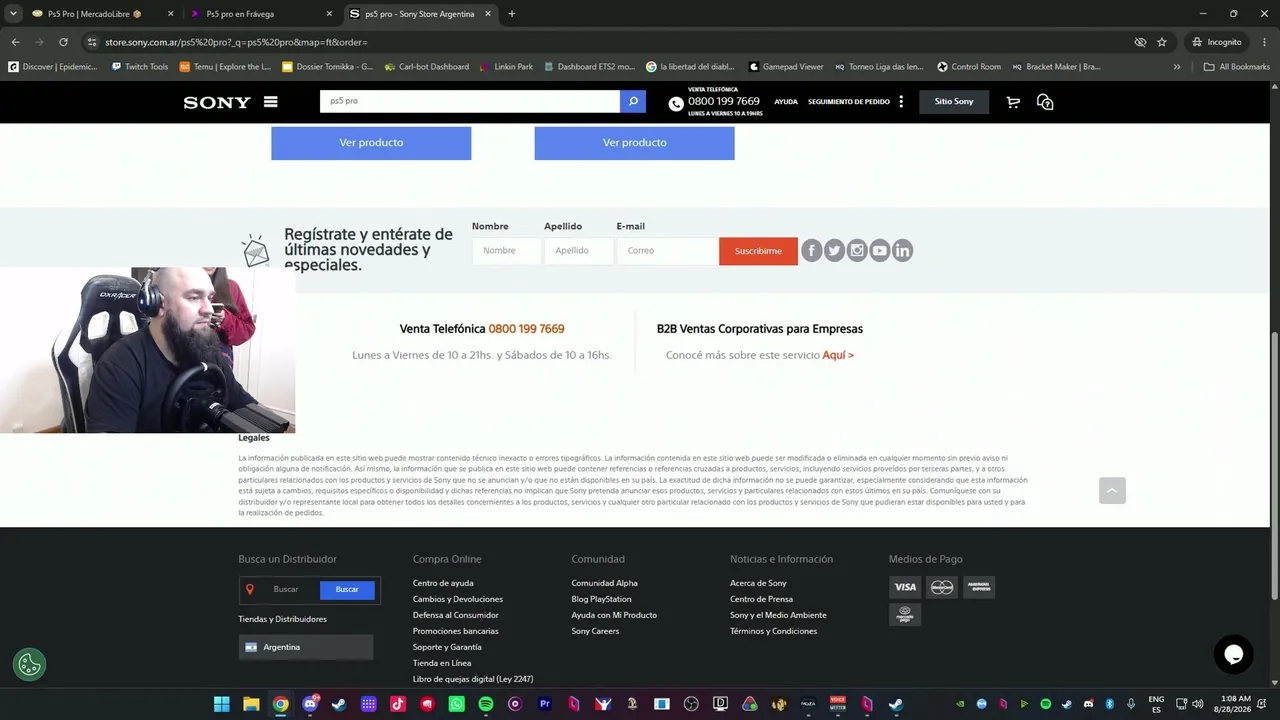Select the Argentina country selector
Viewport: 1280px width, 720px height.
pyautogui.click(x=306, y=647)
